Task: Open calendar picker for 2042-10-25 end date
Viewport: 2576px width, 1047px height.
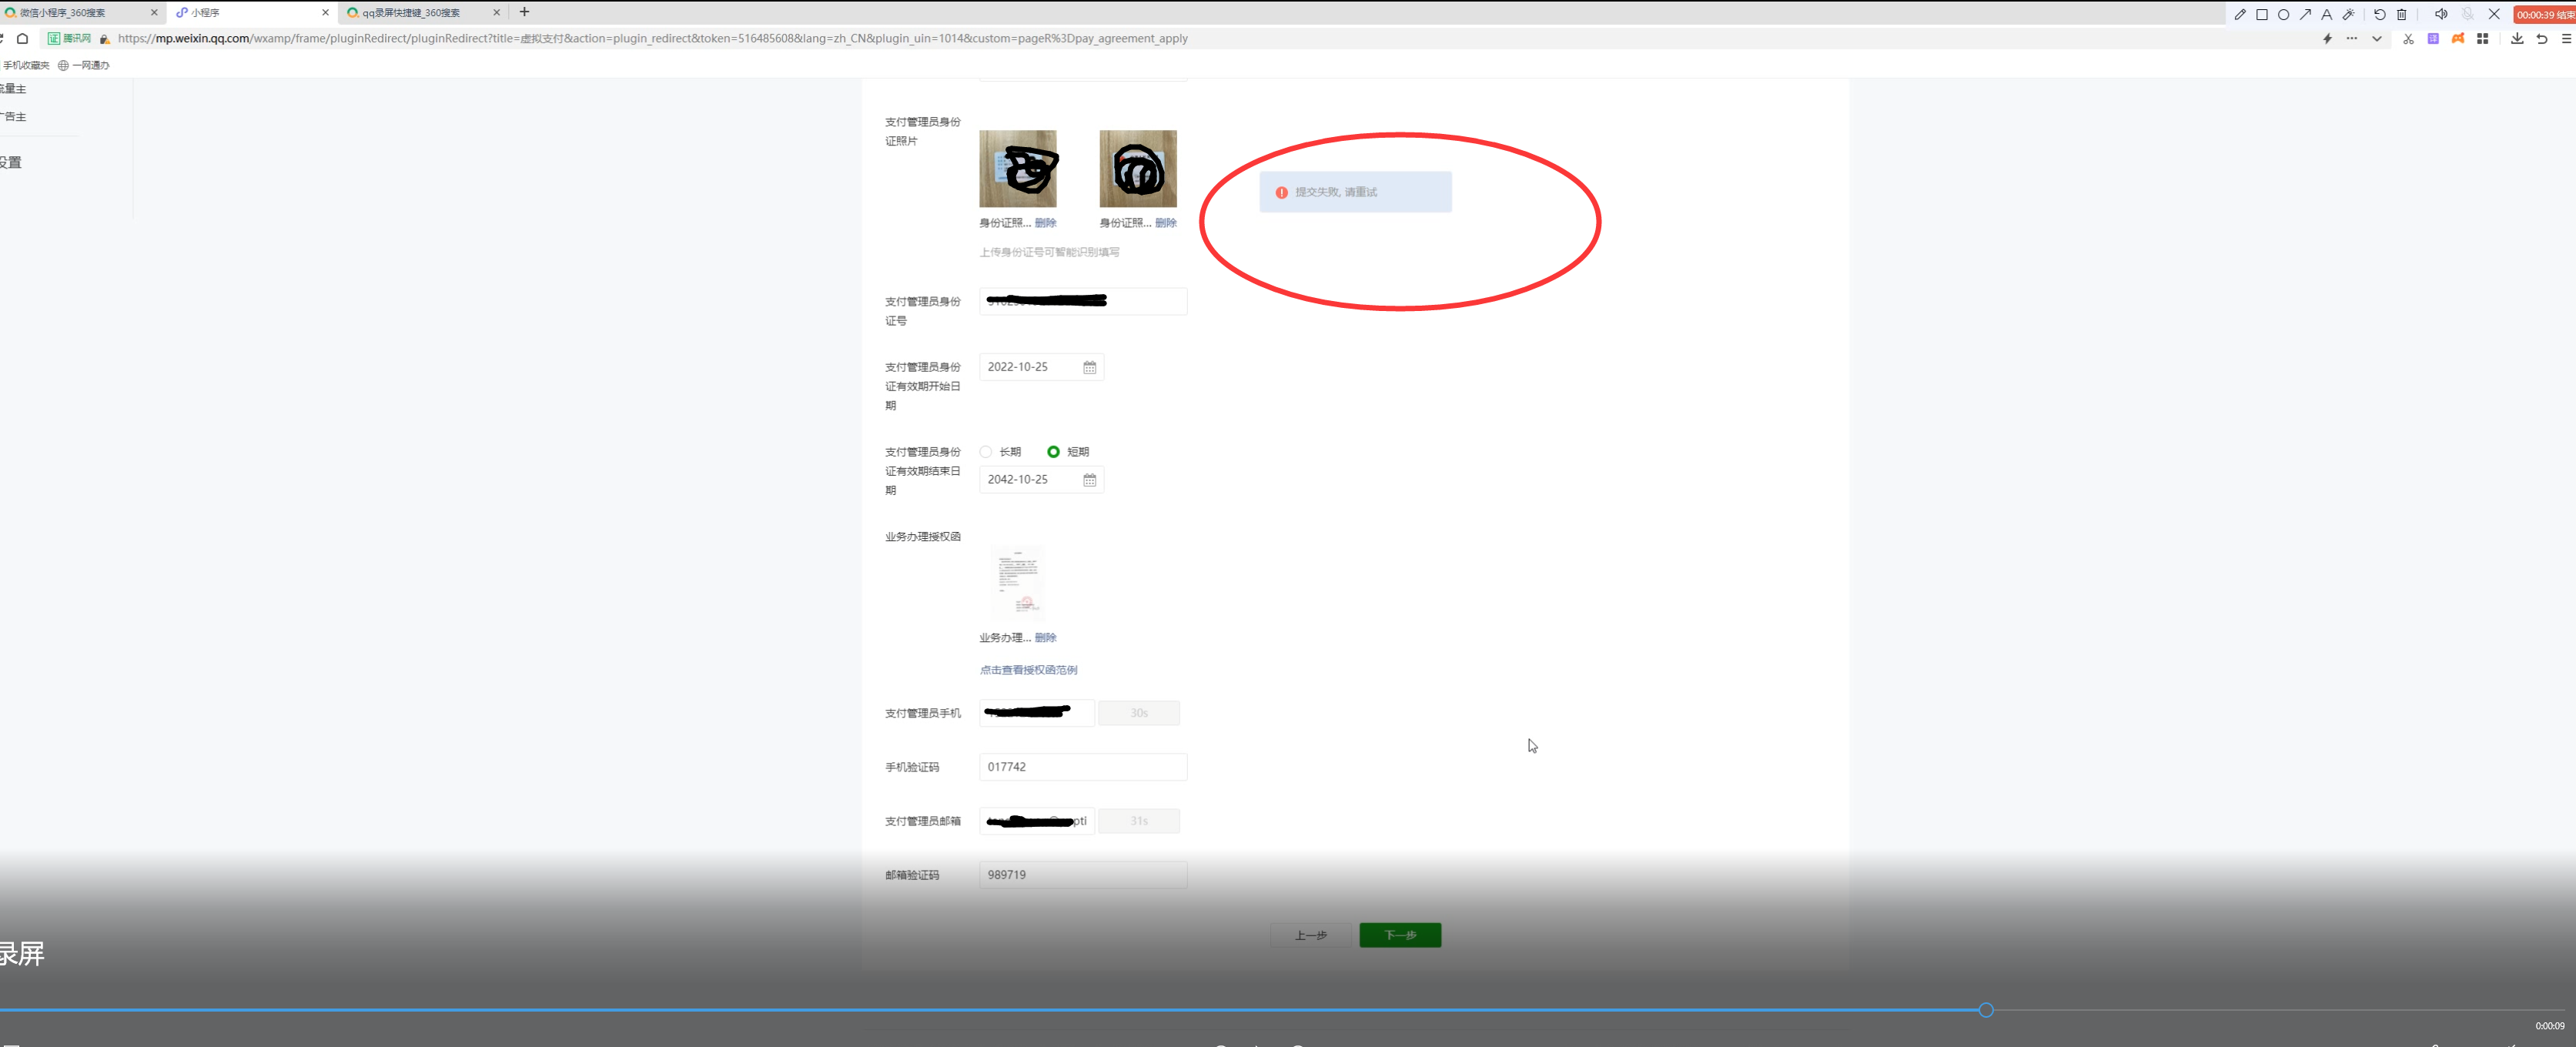Action: point(1089,480)
